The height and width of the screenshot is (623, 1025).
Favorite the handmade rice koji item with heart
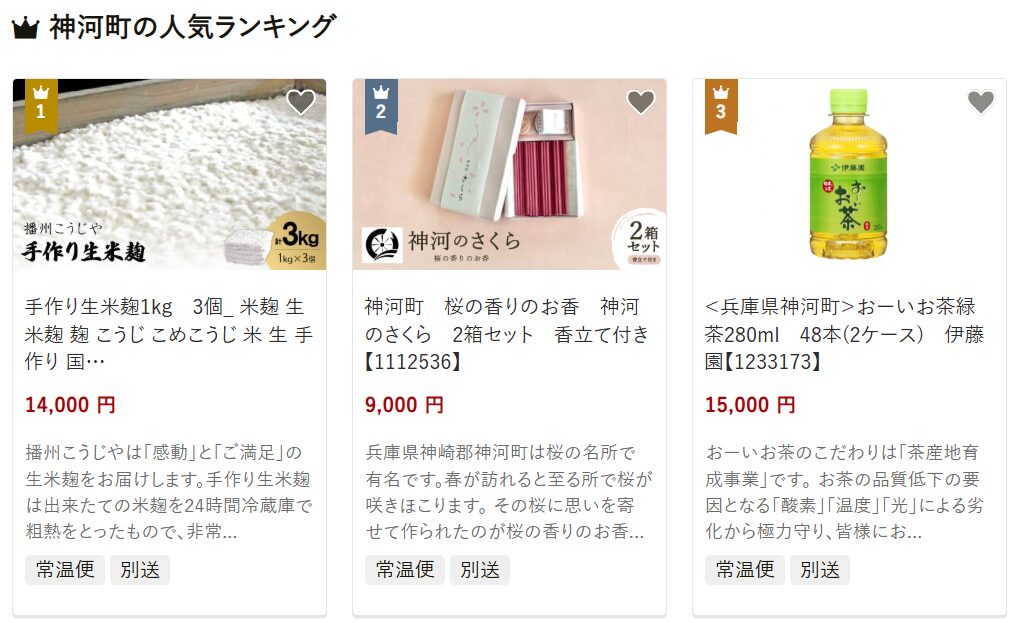click(301, 102)
